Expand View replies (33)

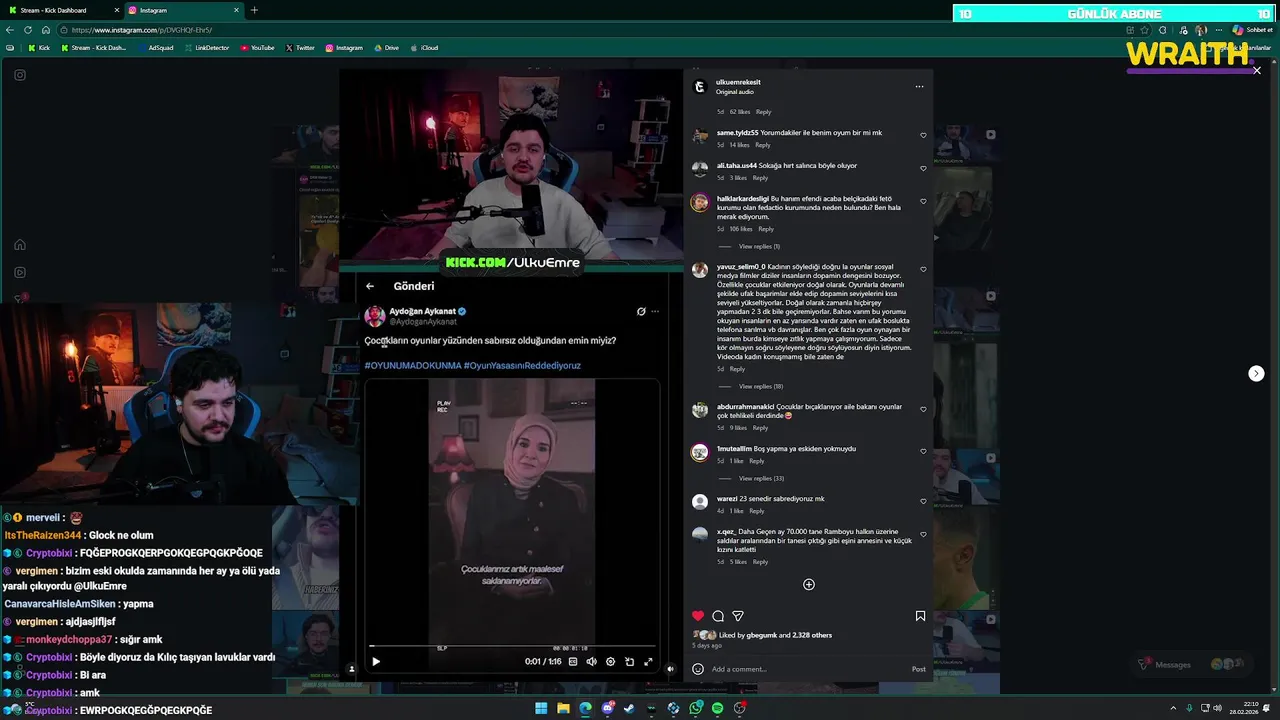click(761, 478)
